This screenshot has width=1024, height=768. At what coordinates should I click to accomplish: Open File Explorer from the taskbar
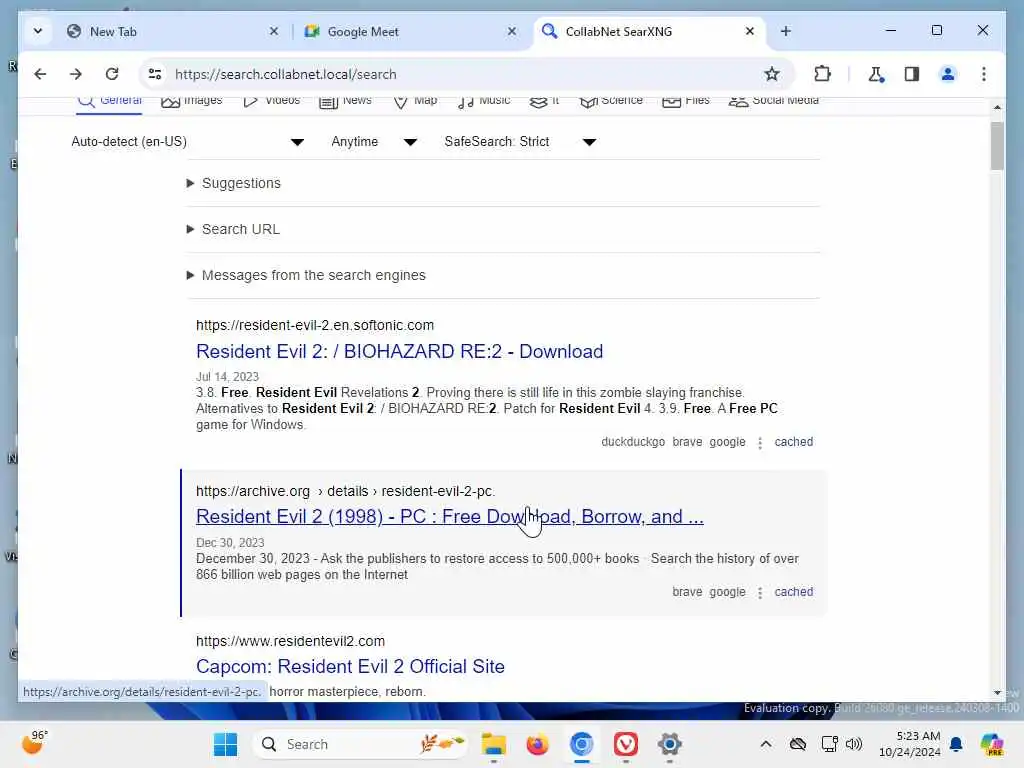click(x=494, y=744)
